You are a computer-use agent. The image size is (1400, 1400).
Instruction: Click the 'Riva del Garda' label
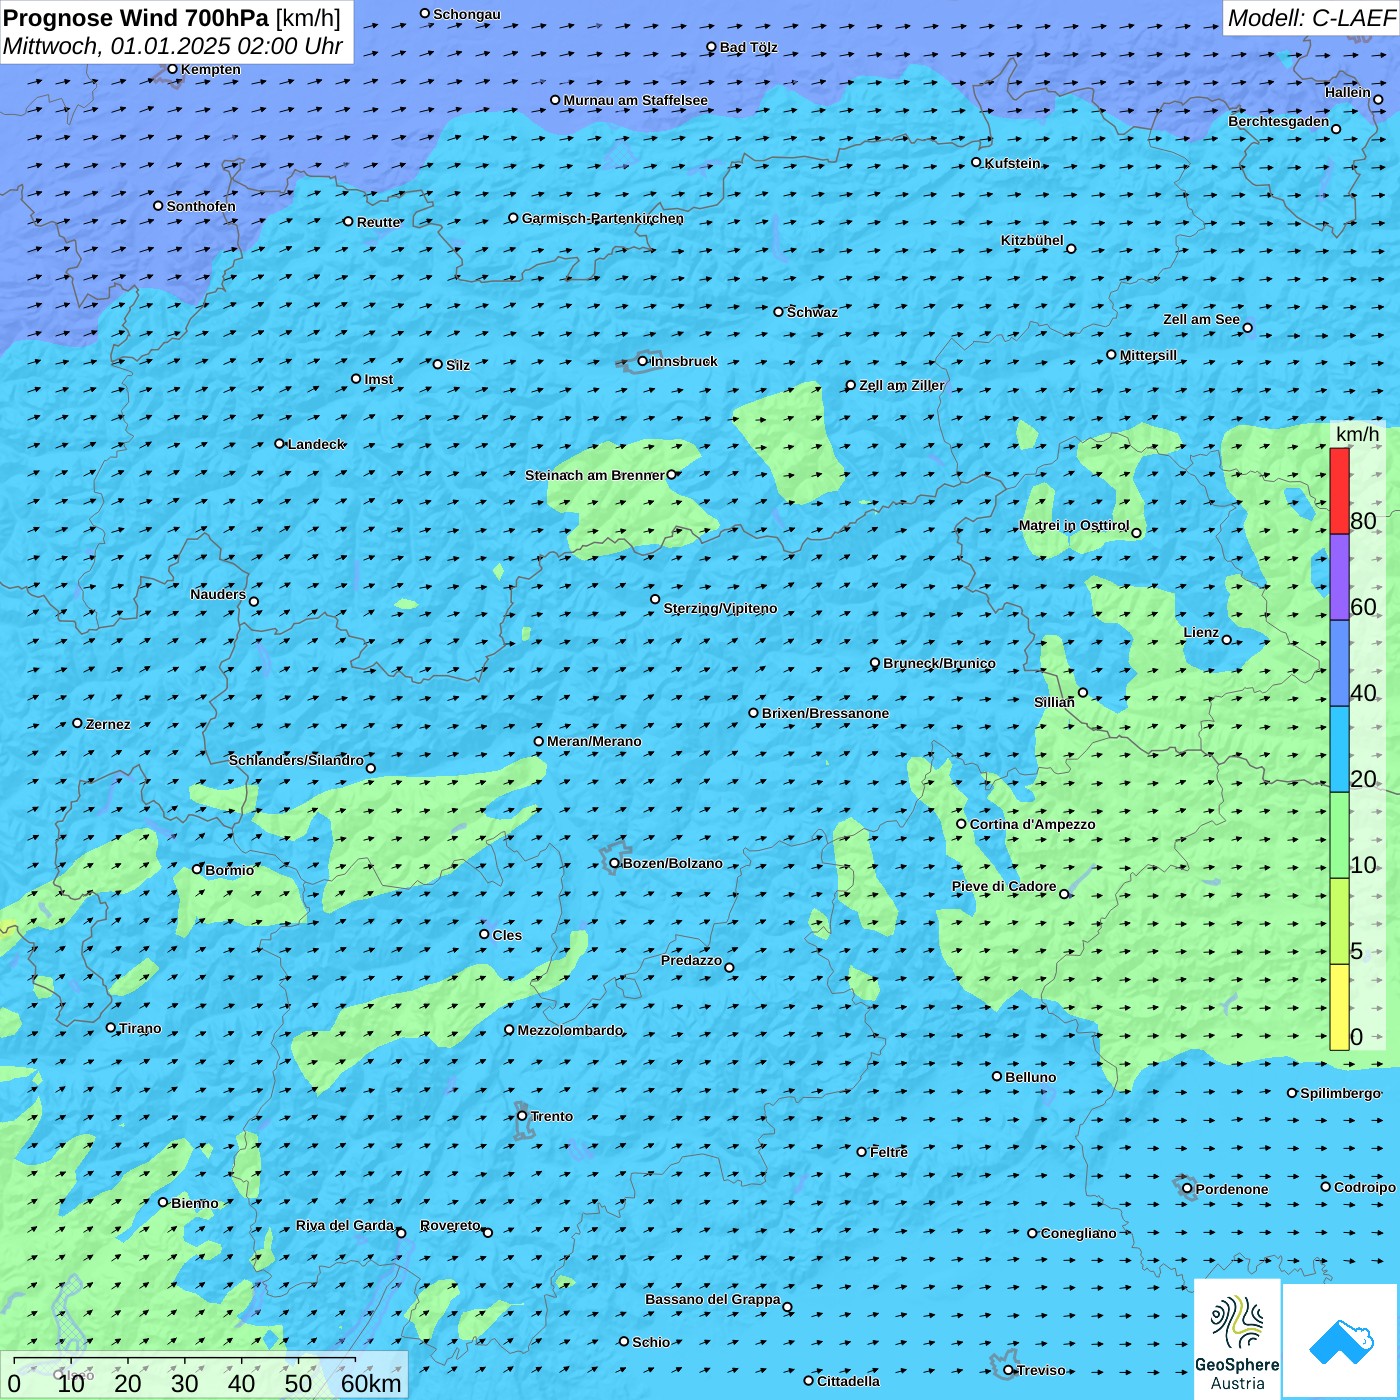tap(345, 1225)
